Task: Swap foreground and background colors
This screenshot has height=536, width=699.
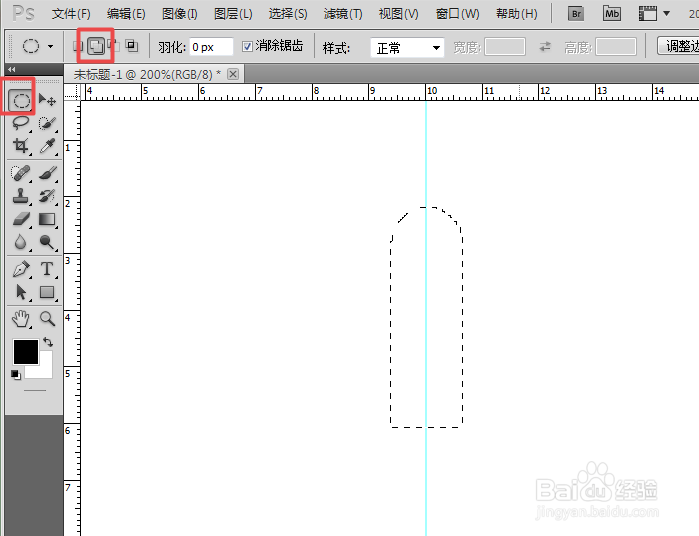Action: pyautogui.click(x=48, y=342)
